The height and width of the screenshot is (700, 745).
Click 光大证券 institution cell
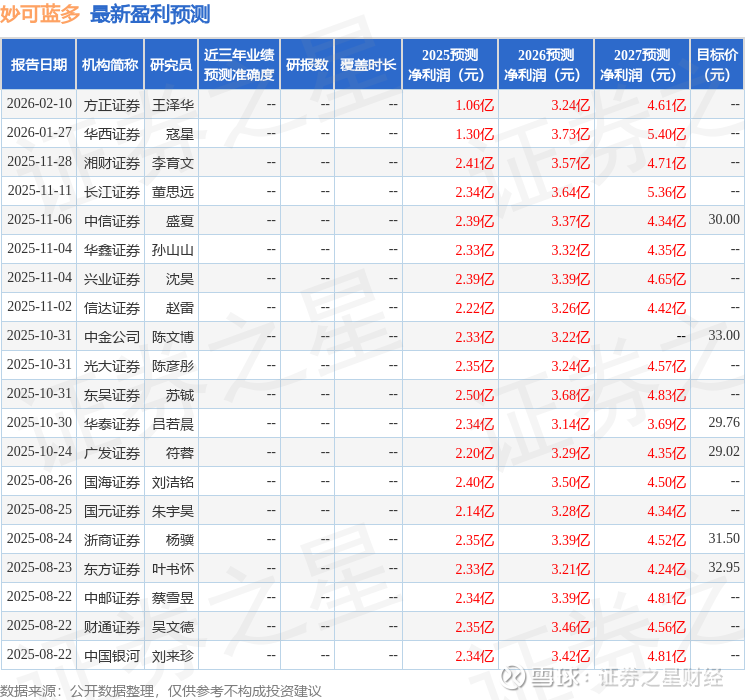(x=112, y=366)
